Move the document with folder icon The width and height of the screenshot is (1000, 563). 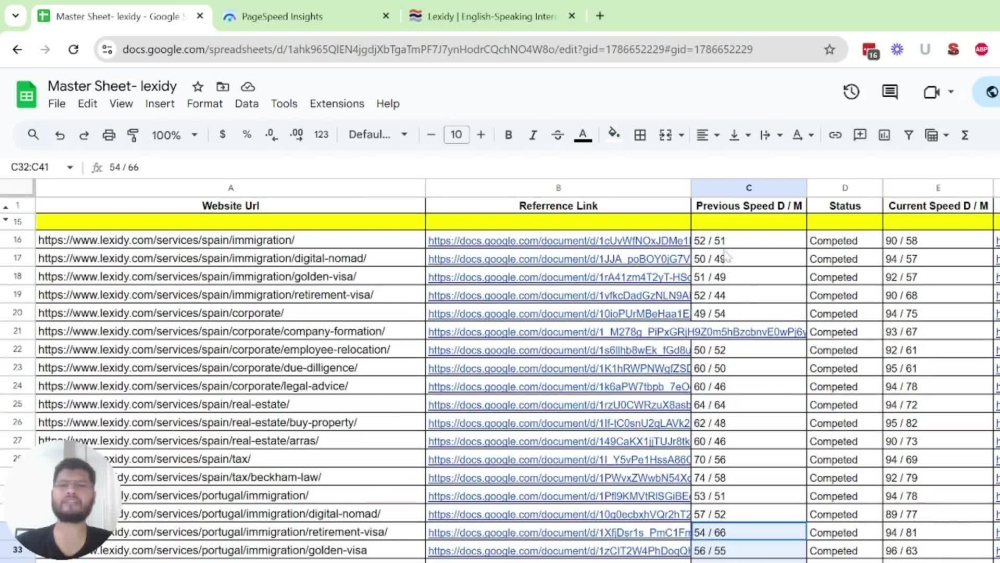coord(223,87)
